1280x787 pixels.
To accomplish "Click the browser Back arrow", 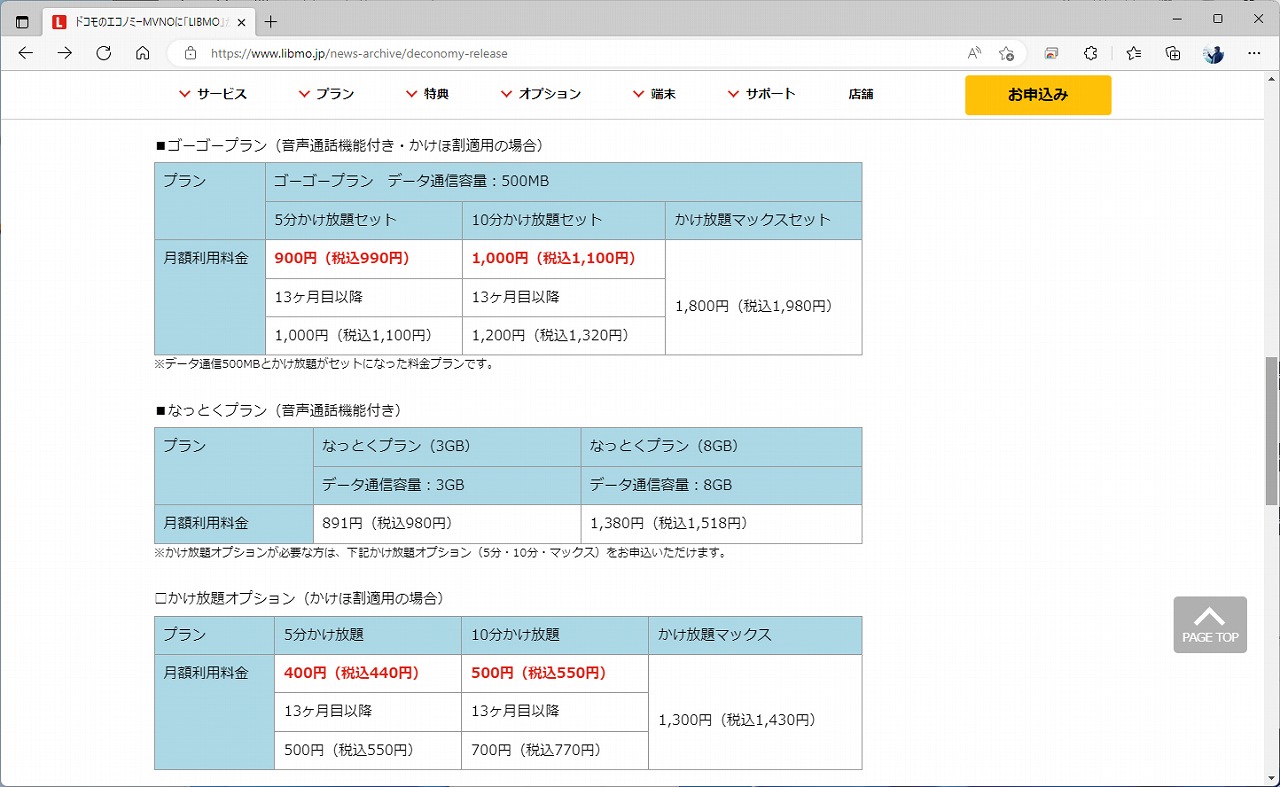I will pyautogui.click(x=26, y=53).
